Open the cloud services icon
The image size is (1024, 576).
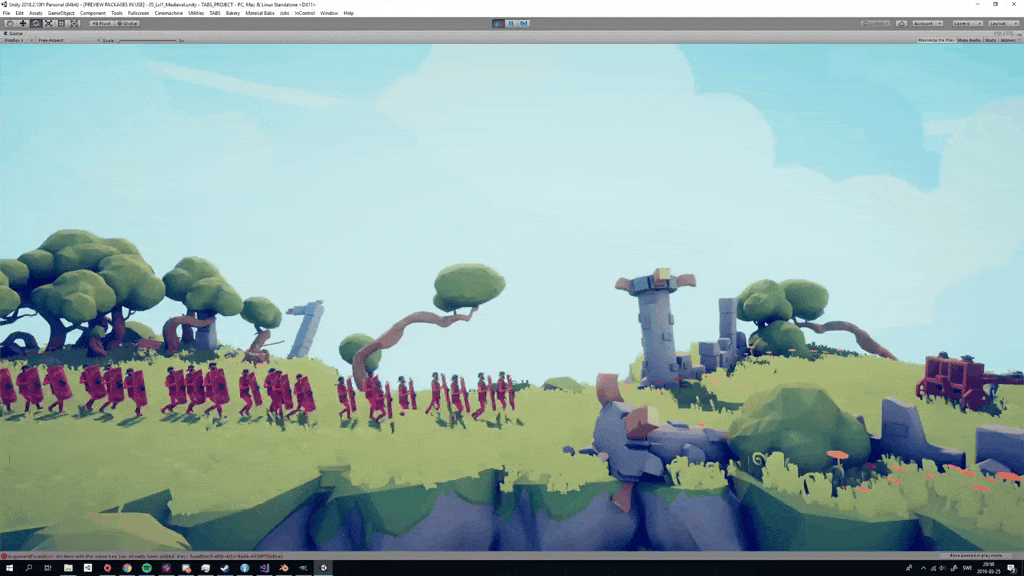click(902, 23)
